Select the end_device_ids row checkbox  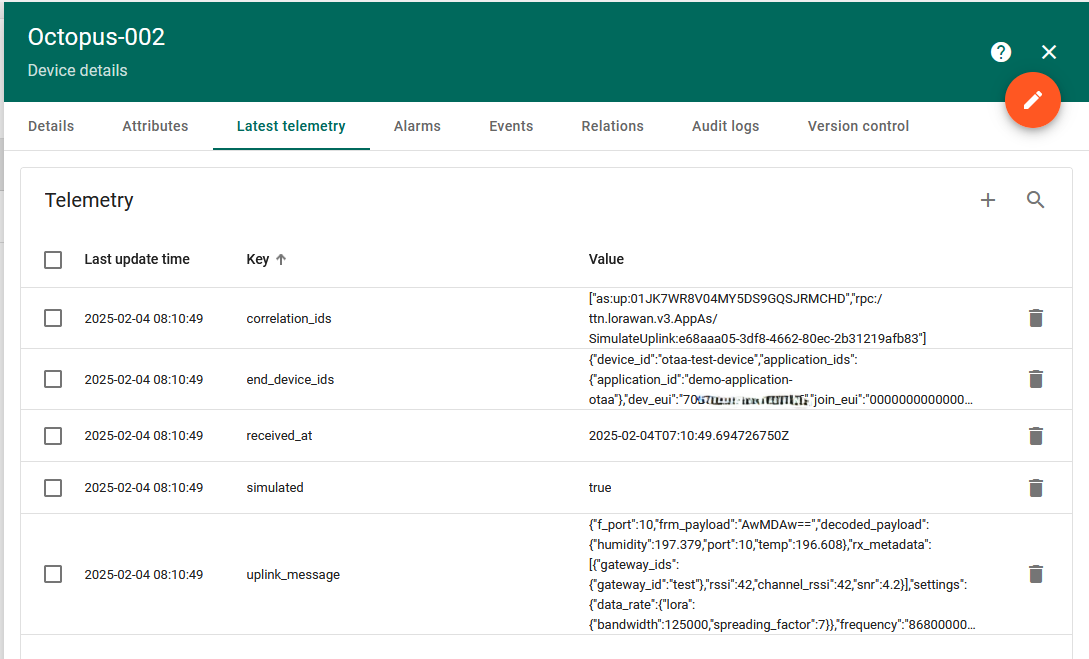53,378
